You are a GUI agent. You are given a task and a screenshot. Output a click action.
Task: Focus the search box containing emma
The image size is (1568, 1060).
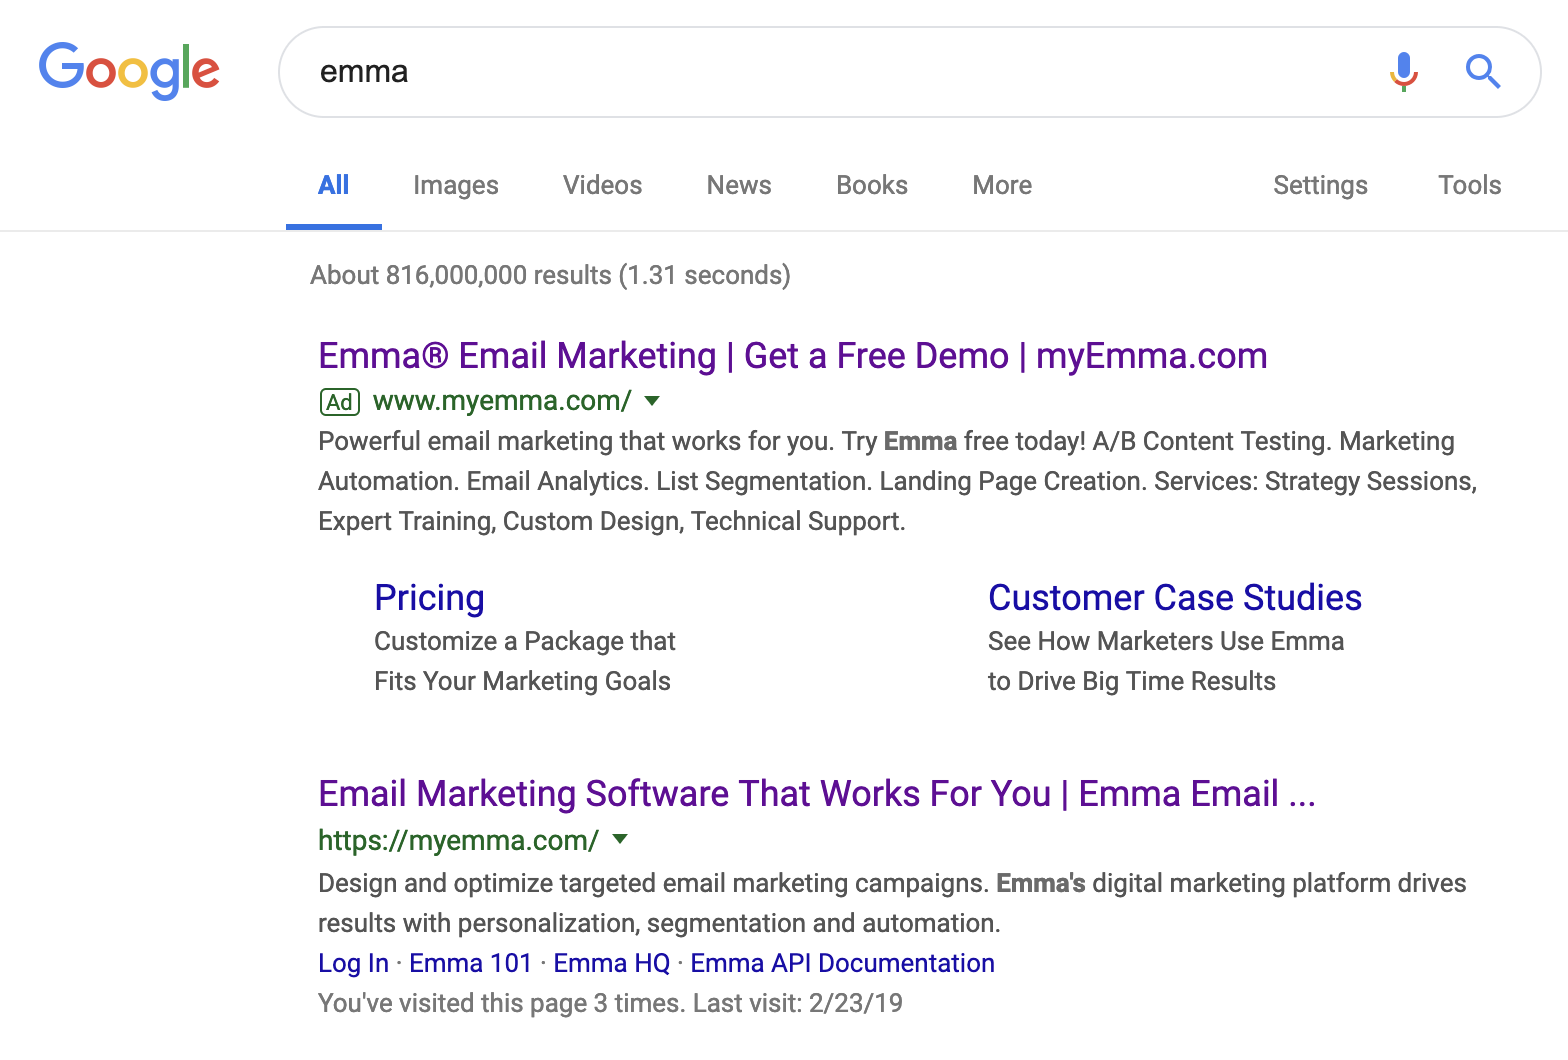[909, 72]
